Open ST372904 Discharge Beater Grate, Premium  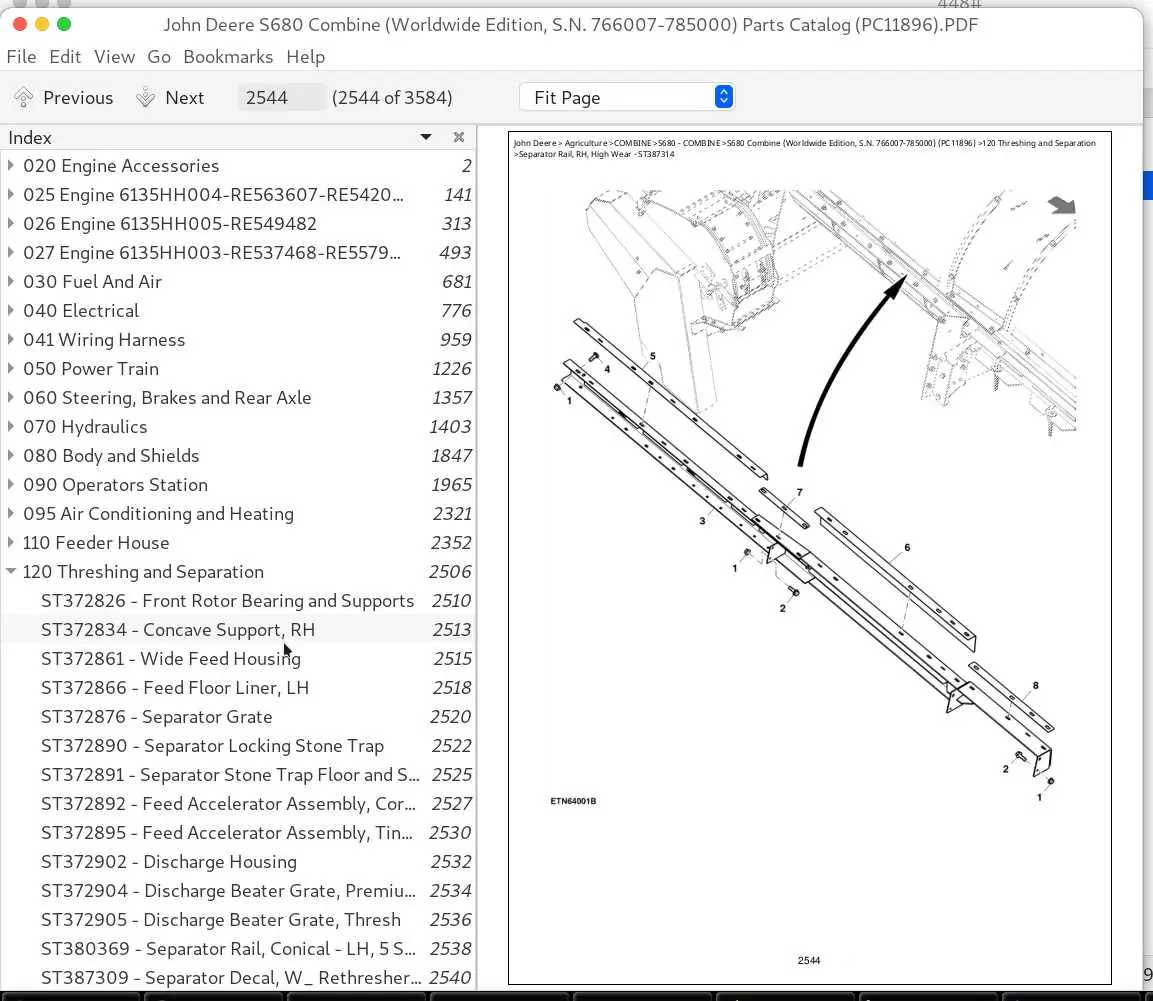(x=238, y=891)
